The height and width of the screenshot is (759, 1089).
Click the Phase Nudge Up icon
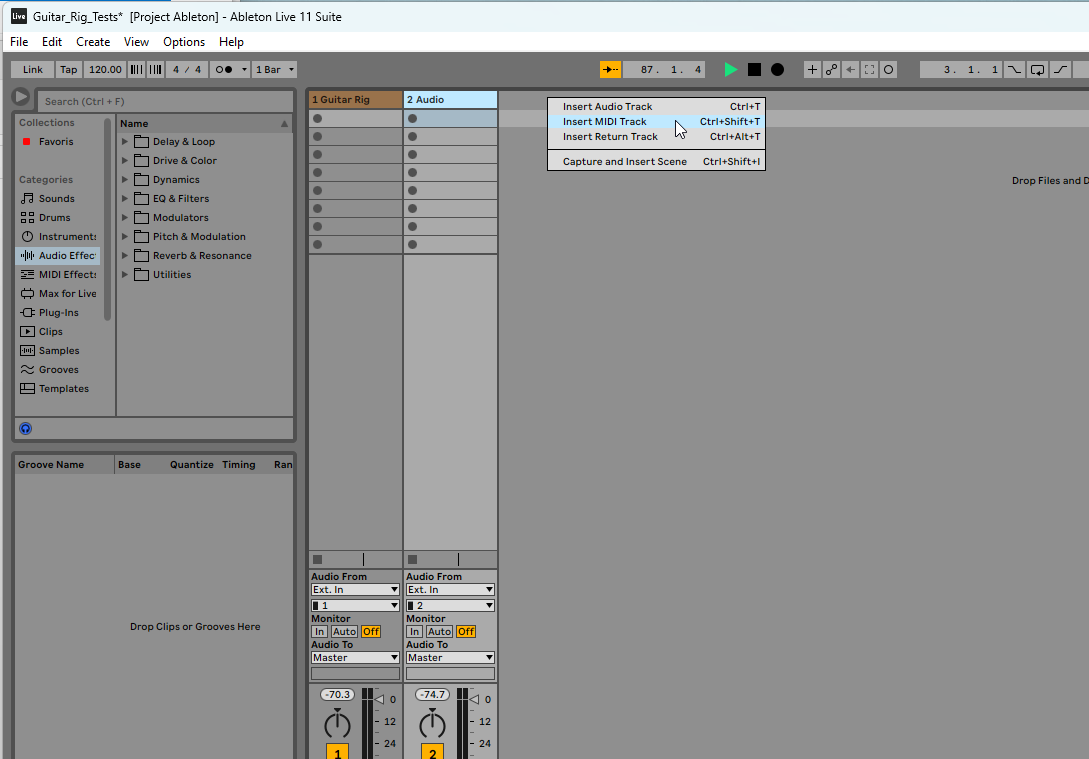coord(156,69)
